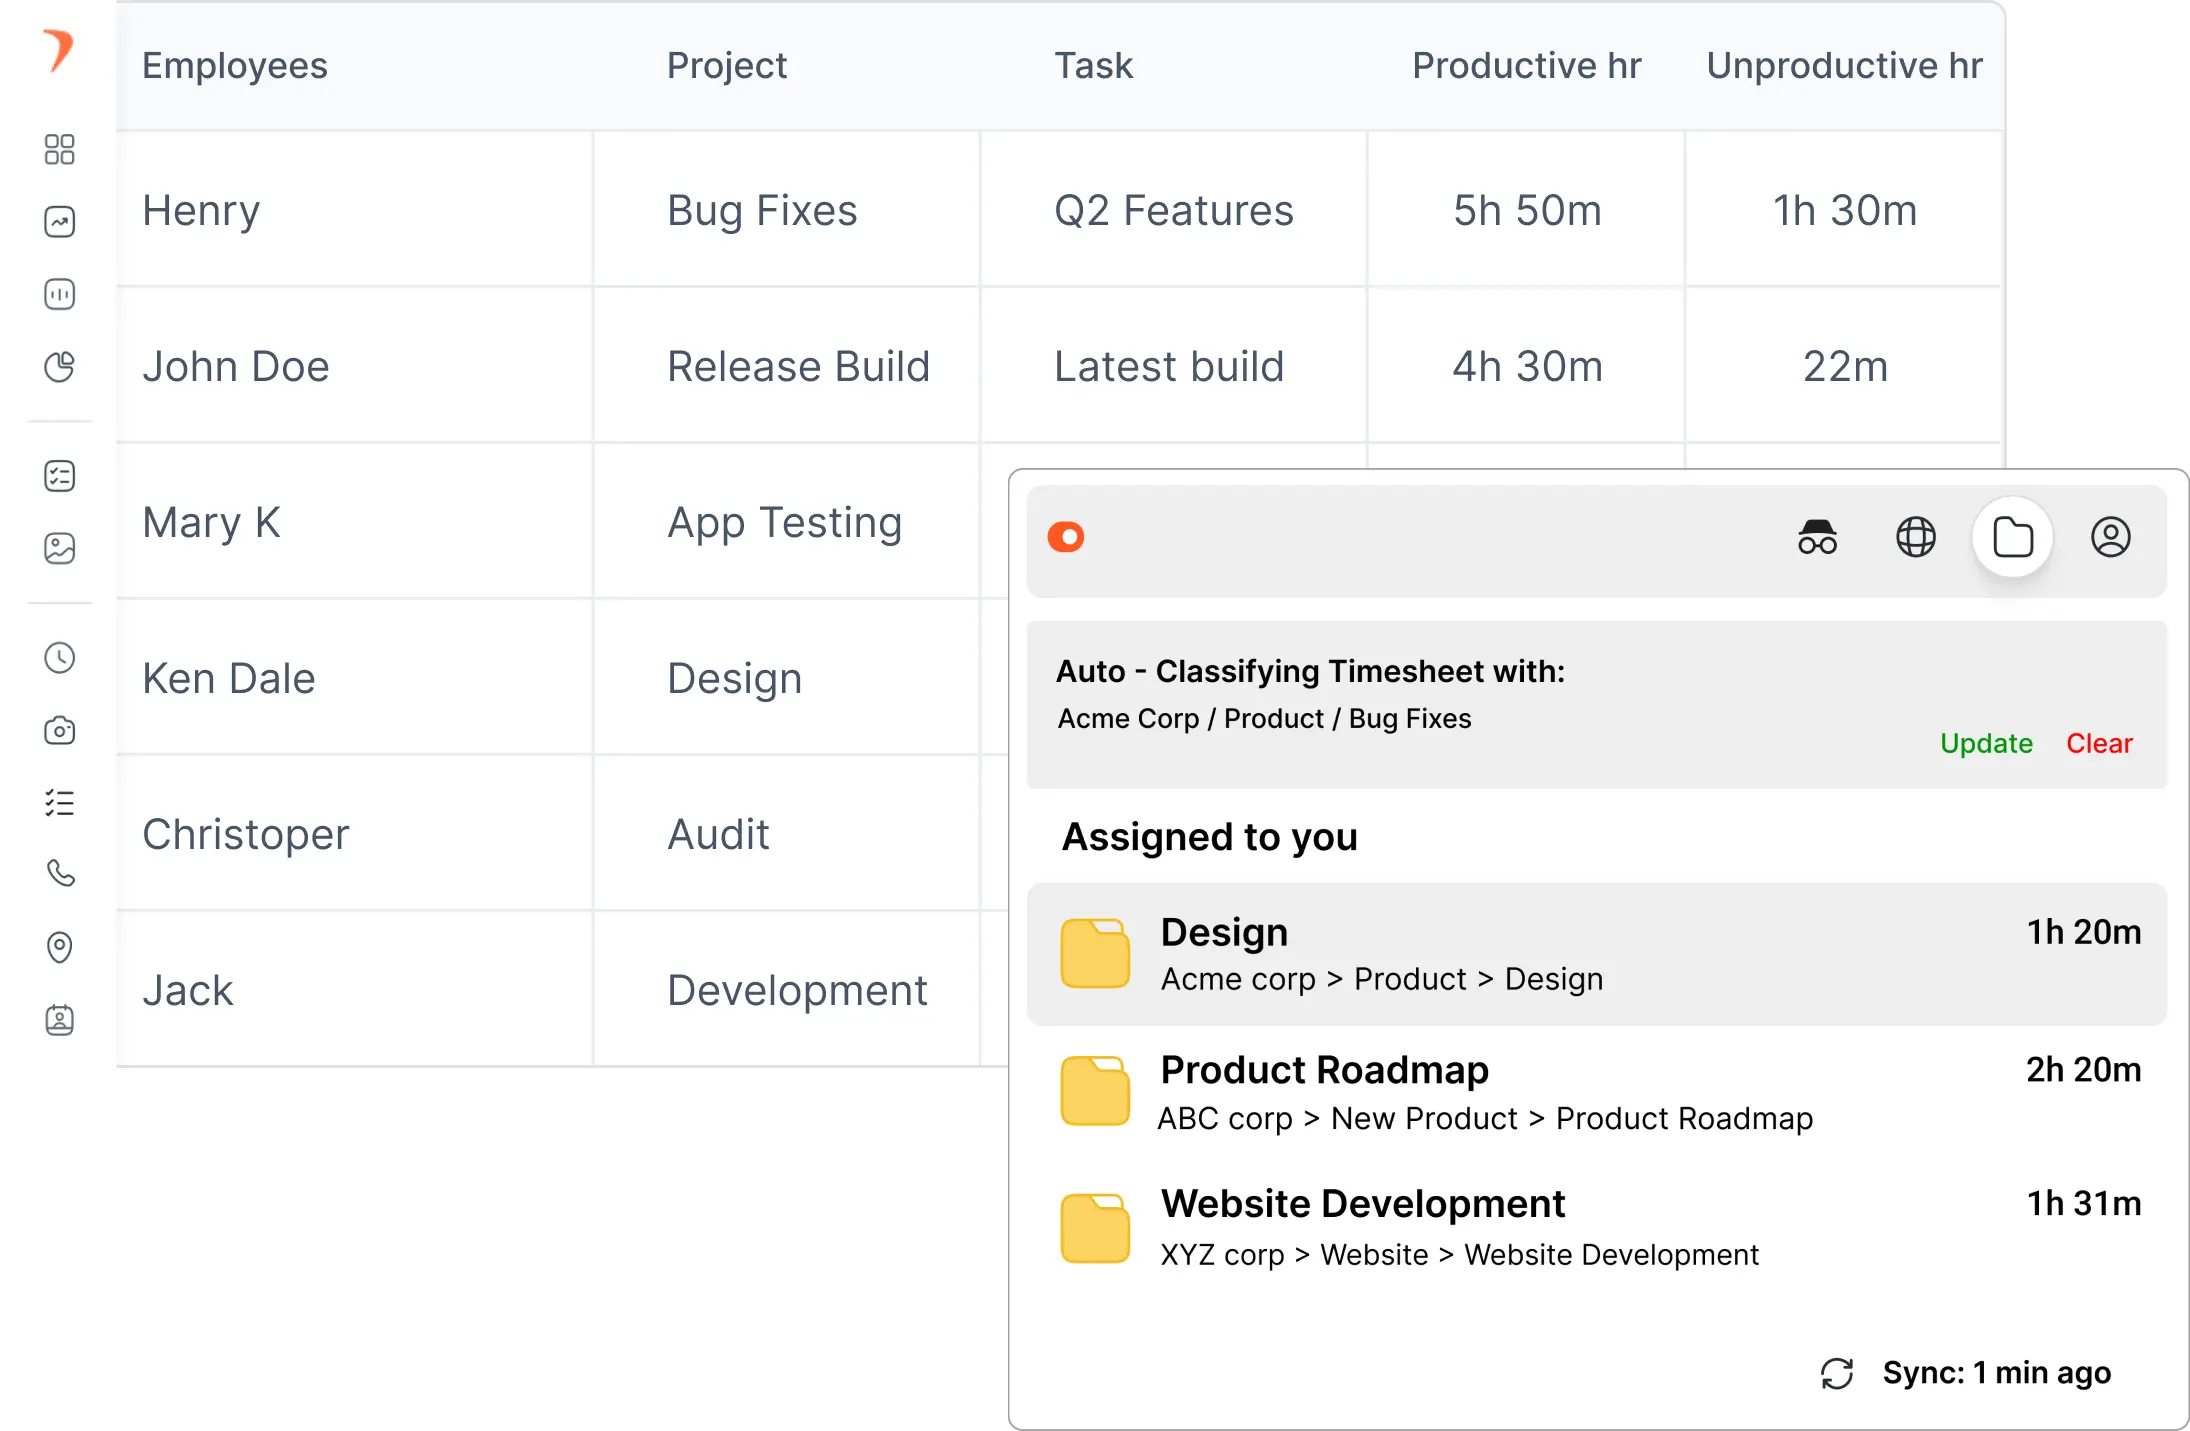Click Update to save timesheet classification

pyautogui.click(x=1986, y=743)
